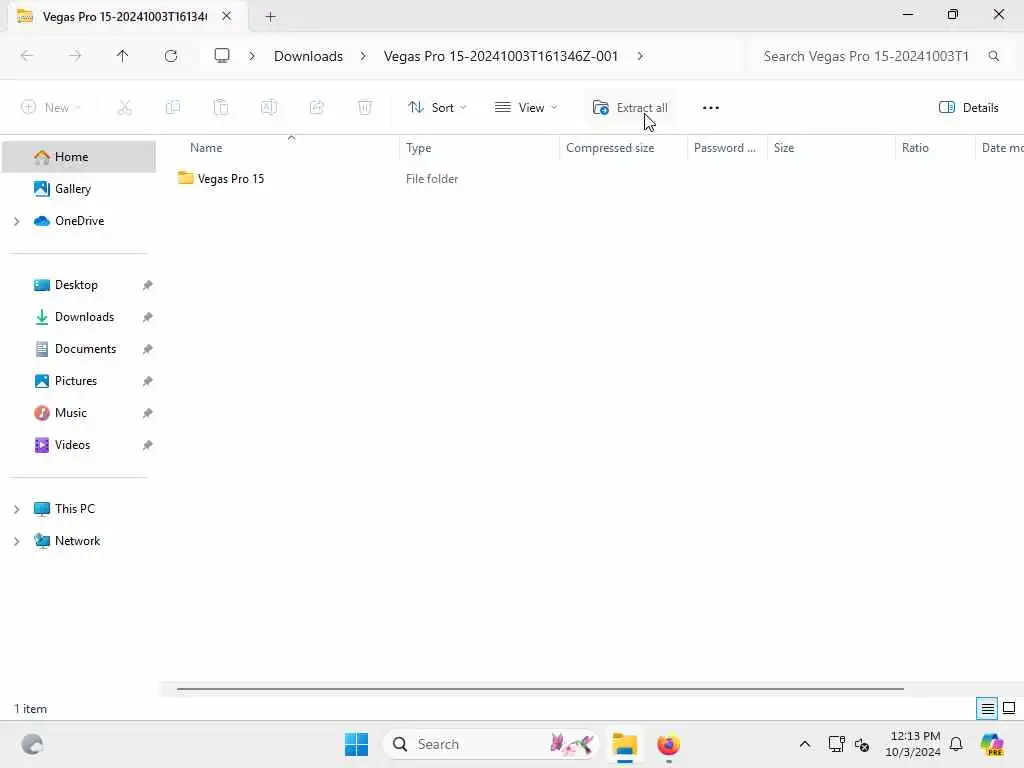Click Downloads in the breadcrumb path
The image size is (1024, 768).
coord(308,56)
